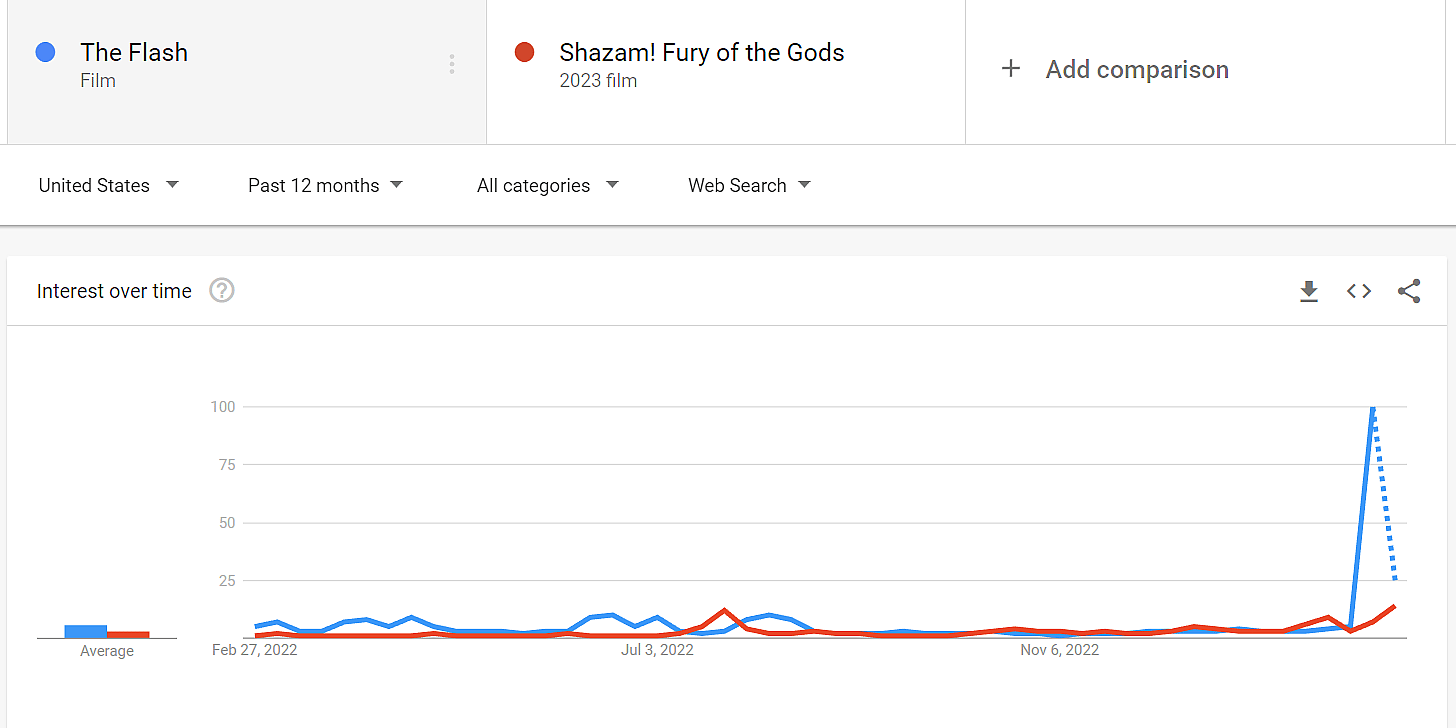Screen dimensions: 1456x728
Task: Click the Nov 6, 2022 axis label
Action: coord(1059,650)
